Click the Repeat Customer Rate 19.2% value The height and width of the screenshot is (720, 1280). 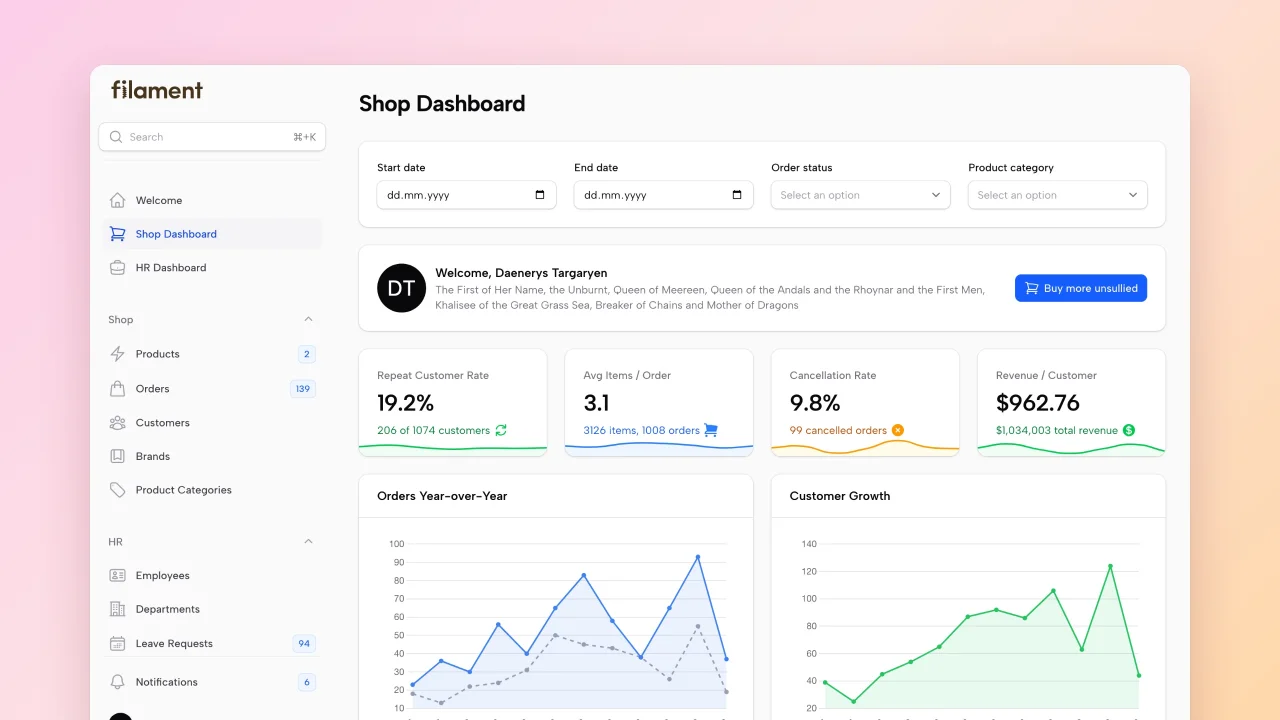[x=406, y=403]
